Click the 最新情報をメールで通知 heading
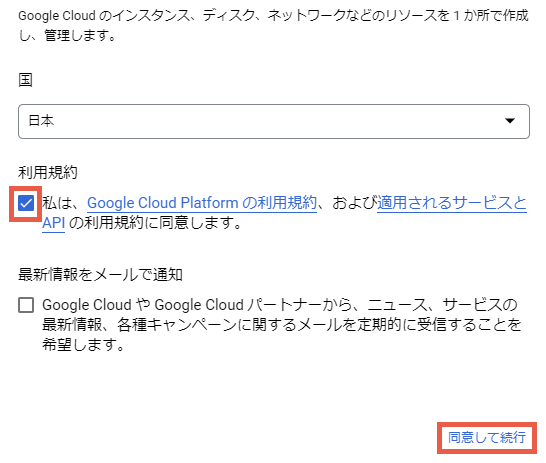The height and width of the screenshot is (463, 546). (x=100, y=274)
